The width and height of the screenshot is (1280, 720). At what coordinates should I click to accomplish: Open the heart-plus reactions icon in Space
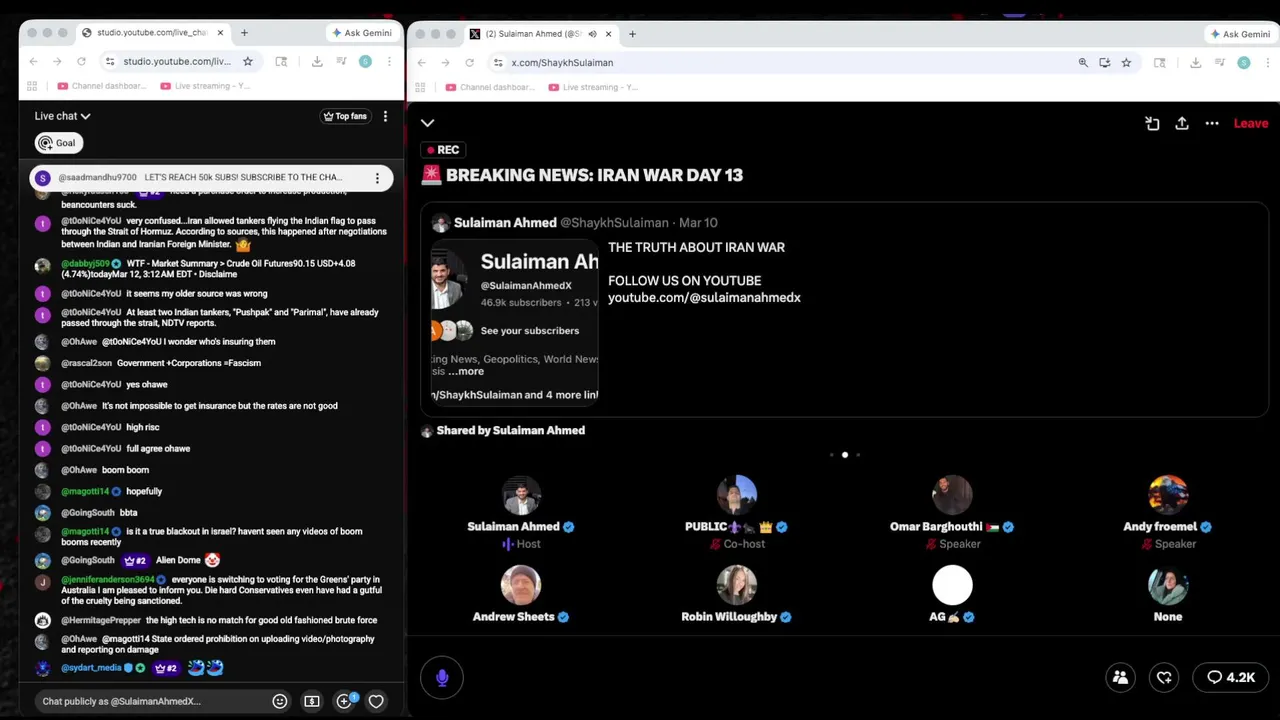pos(1164,677)
